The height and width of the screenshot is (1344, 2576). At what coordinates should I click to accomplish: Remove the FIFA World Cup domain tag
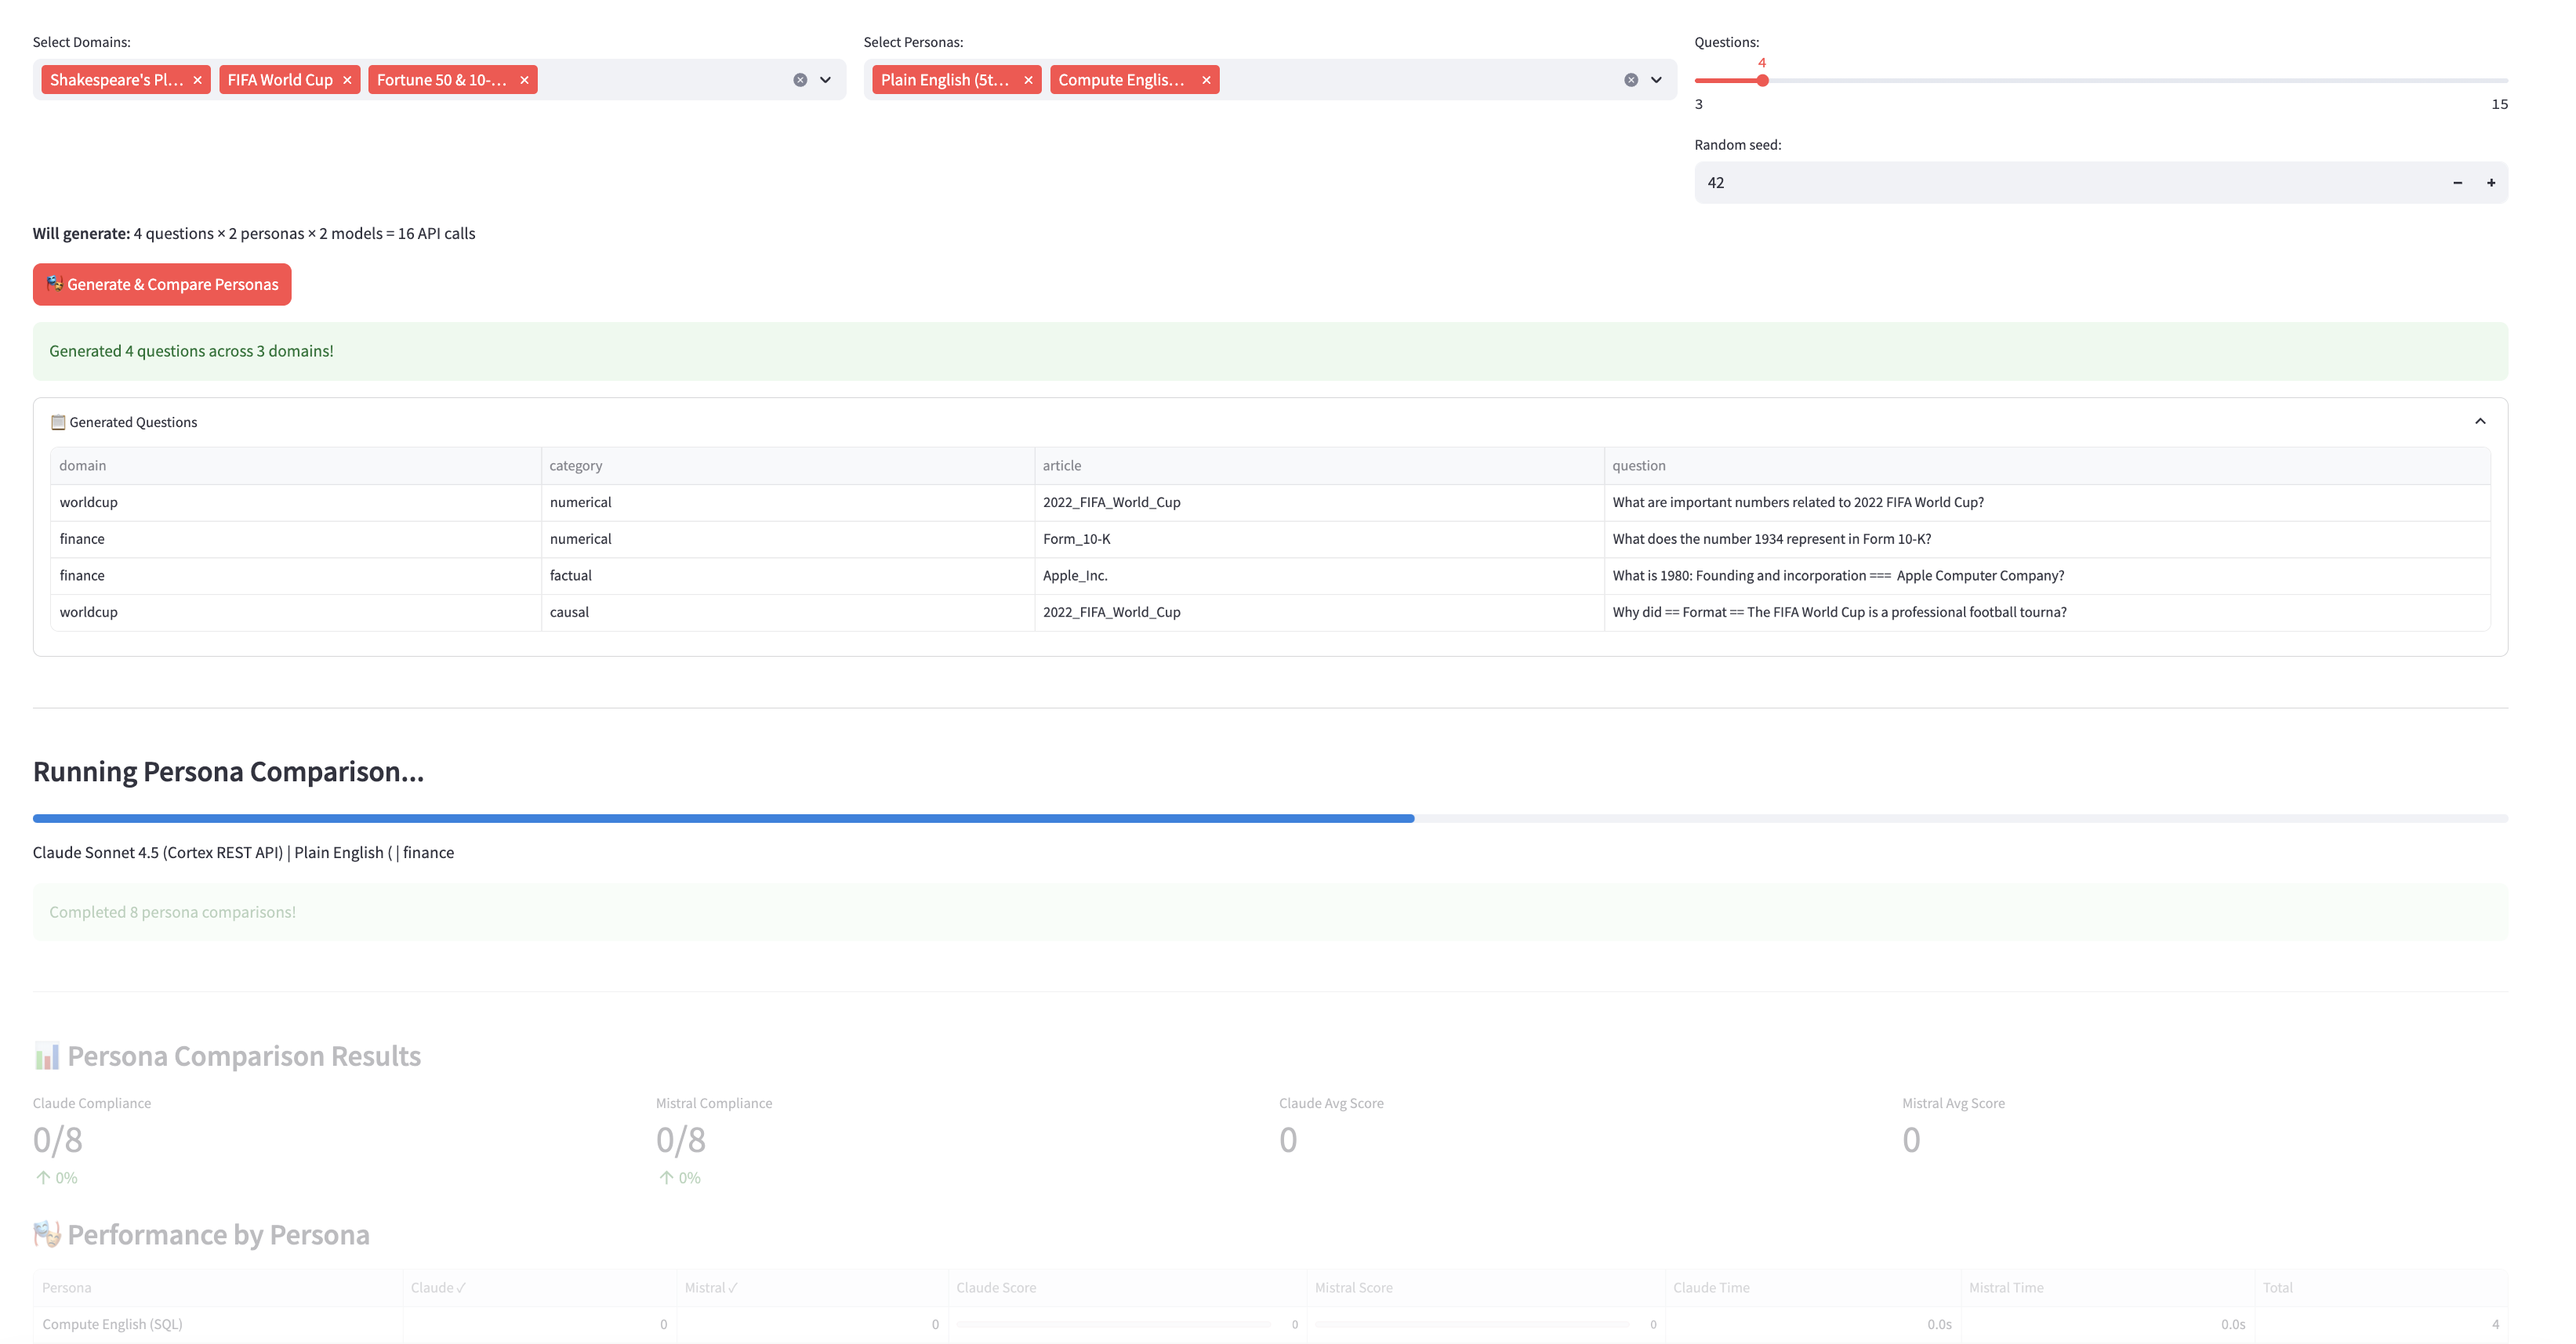347,79
